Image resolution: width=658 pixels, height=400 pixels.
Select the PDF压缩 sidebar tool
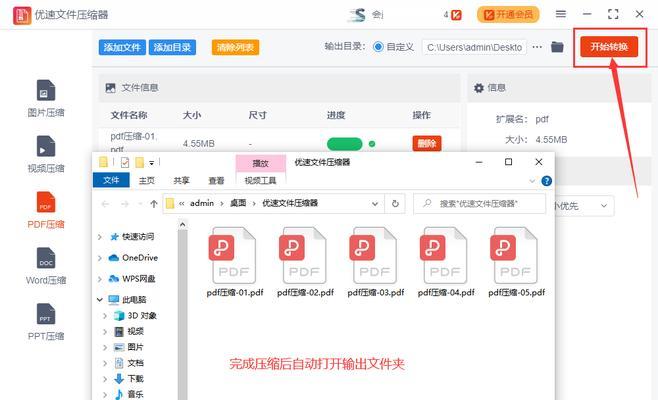(x=46, y=210)
